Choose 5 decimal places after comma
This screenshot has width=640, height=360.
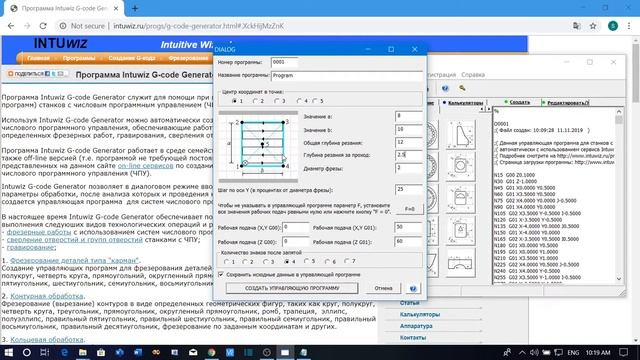tap(307, 261)
